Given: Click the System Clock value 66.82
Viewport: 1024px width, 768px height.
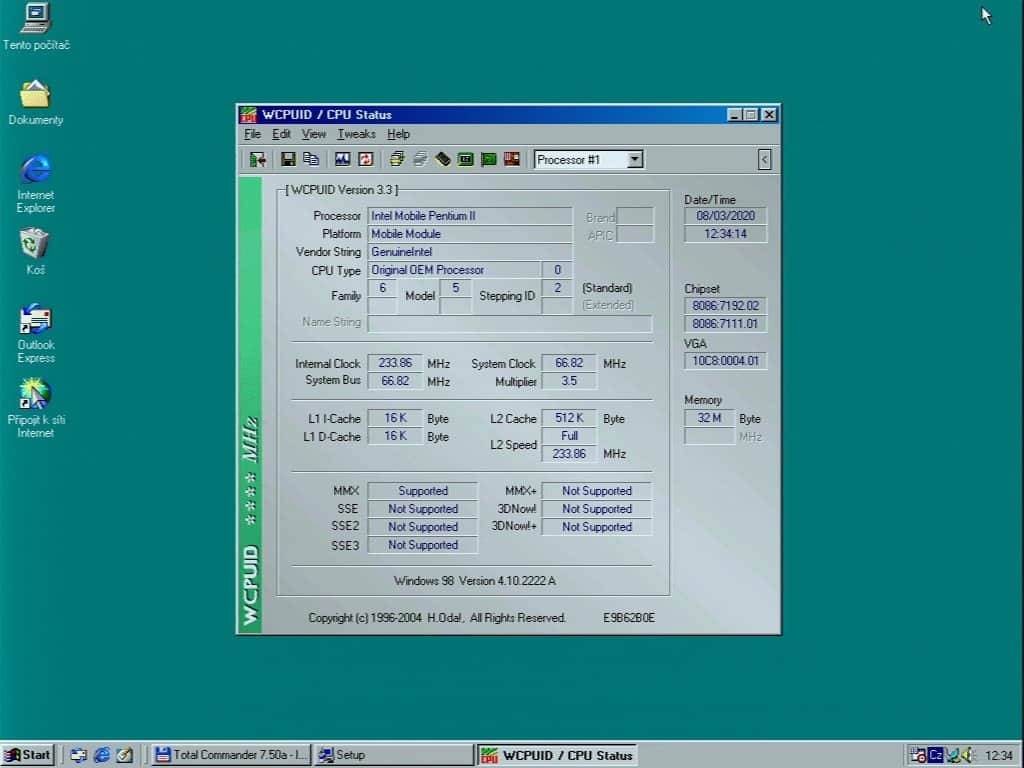Looking at the screenshot, I should tap(569, 363).
